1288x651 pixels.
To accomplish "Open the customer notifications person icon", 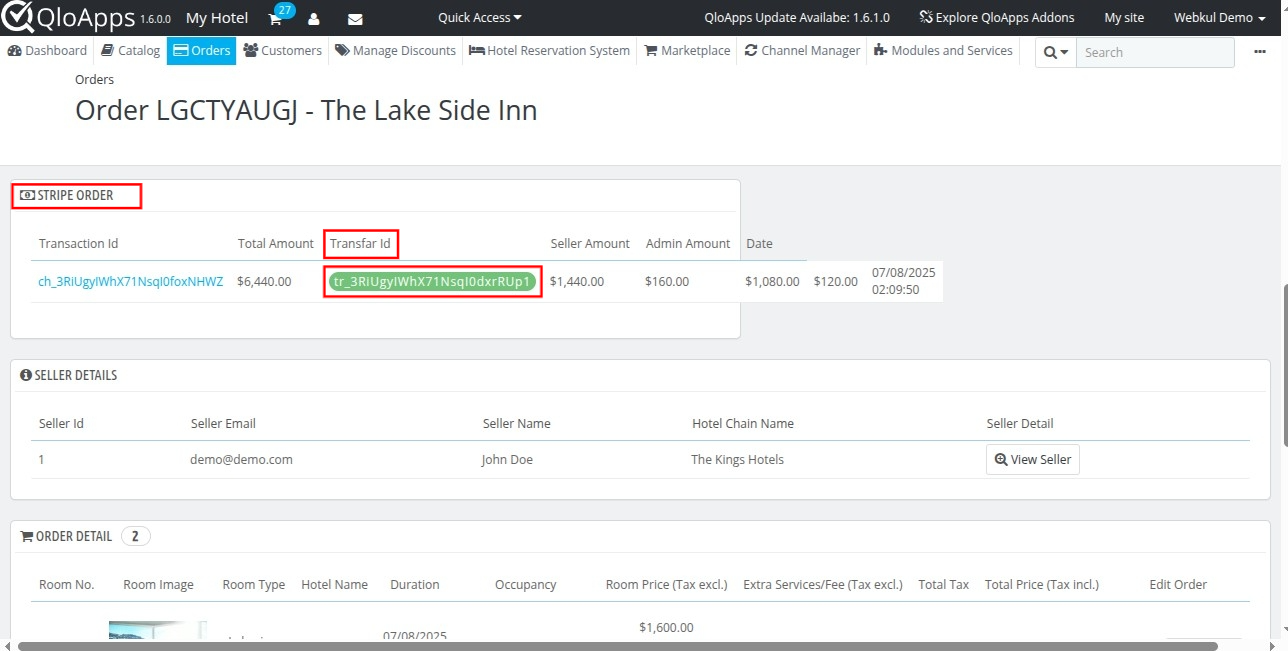I will tap(314, 19).
